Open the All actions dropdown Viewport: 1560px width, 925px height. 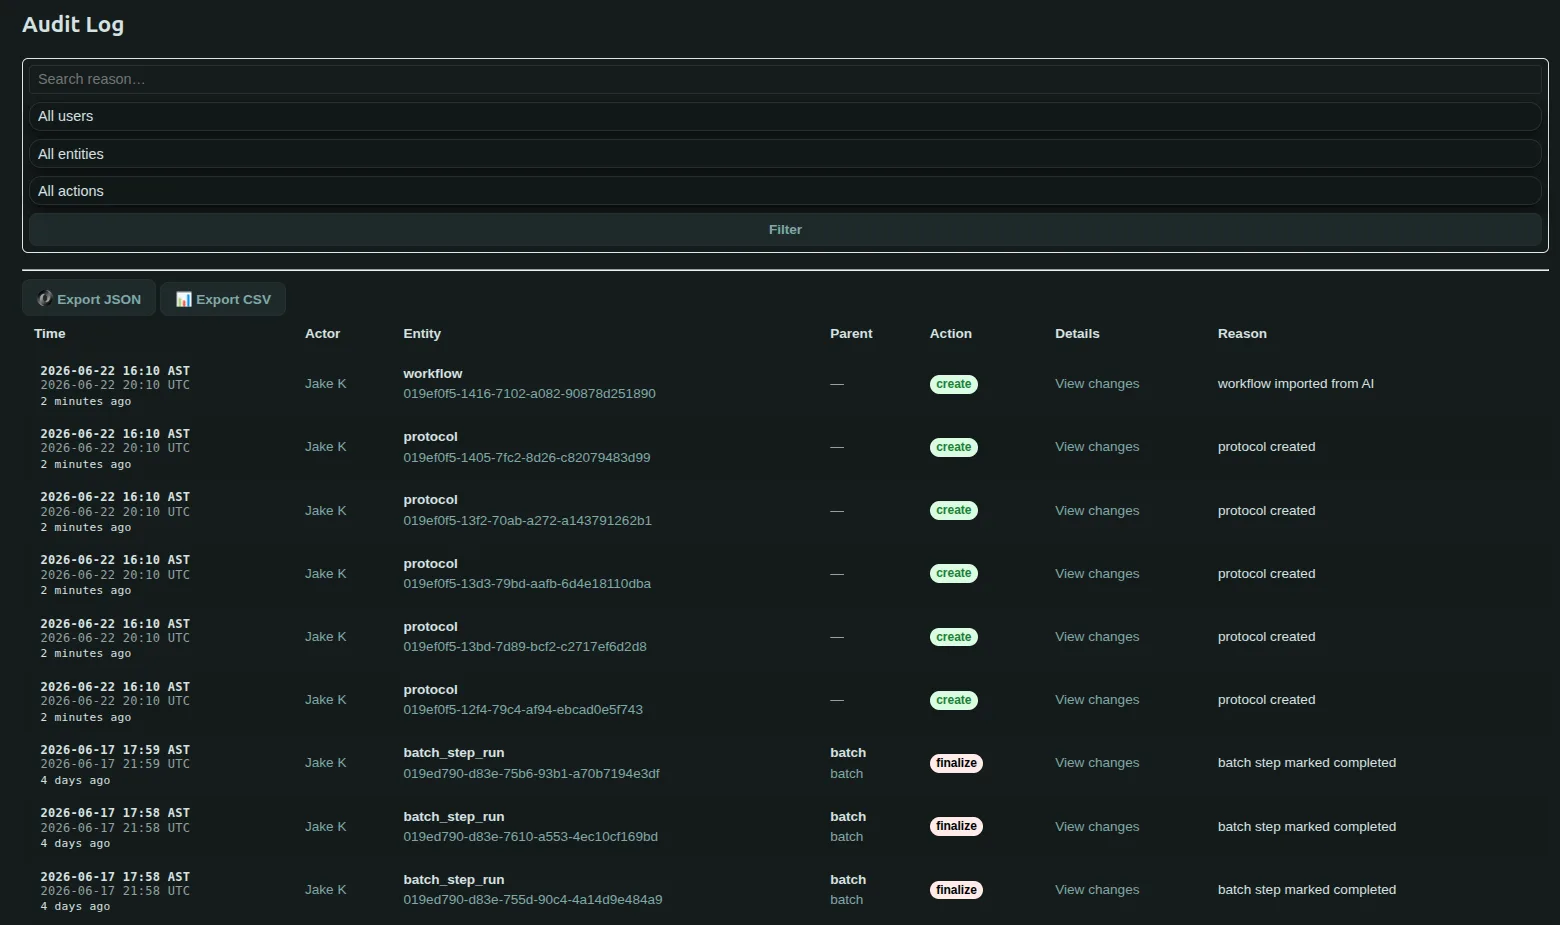point(785,191)
